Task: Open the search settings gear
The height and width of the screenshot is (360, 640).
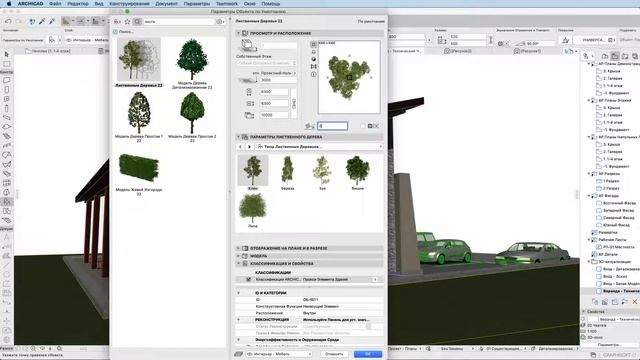Action: (x=220, y=22)
